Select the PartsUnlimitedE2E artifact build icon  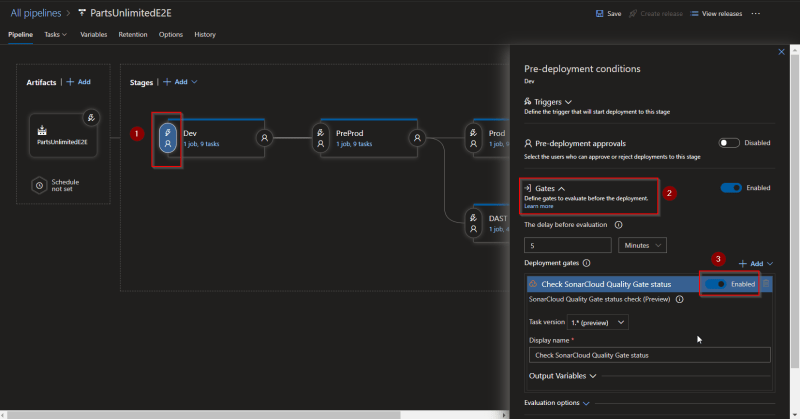pyautogui.click(x=42, y=131)
